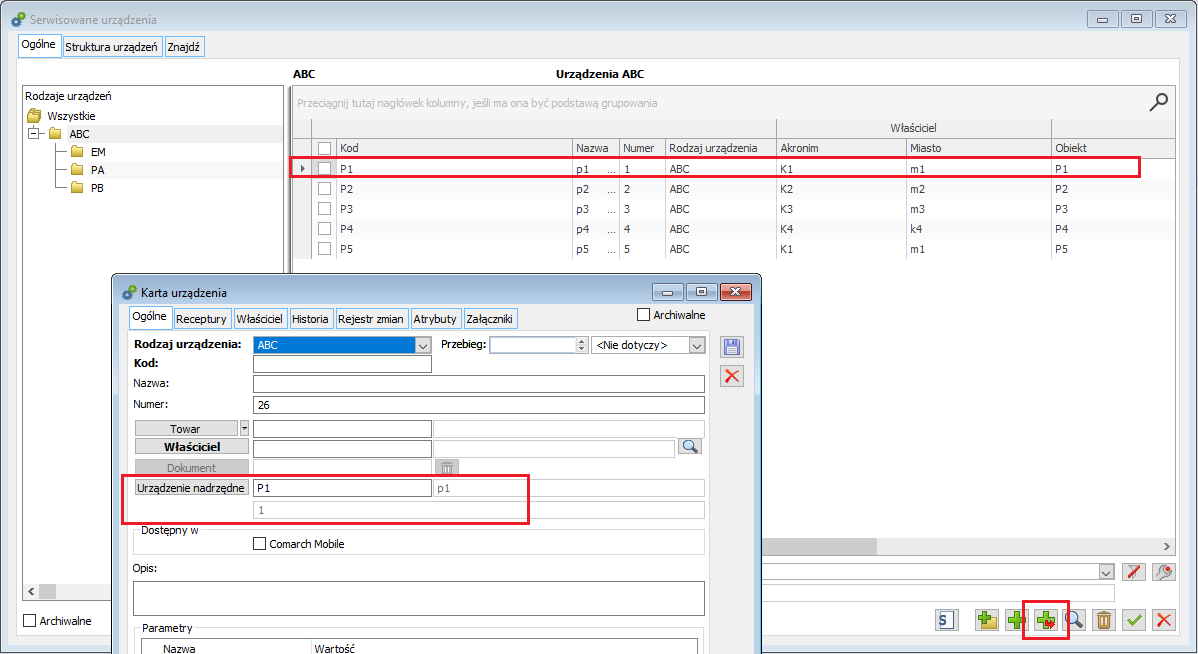Check the row checkbox for device P2
Screen dimensions: 1198x654
(325, 189)
